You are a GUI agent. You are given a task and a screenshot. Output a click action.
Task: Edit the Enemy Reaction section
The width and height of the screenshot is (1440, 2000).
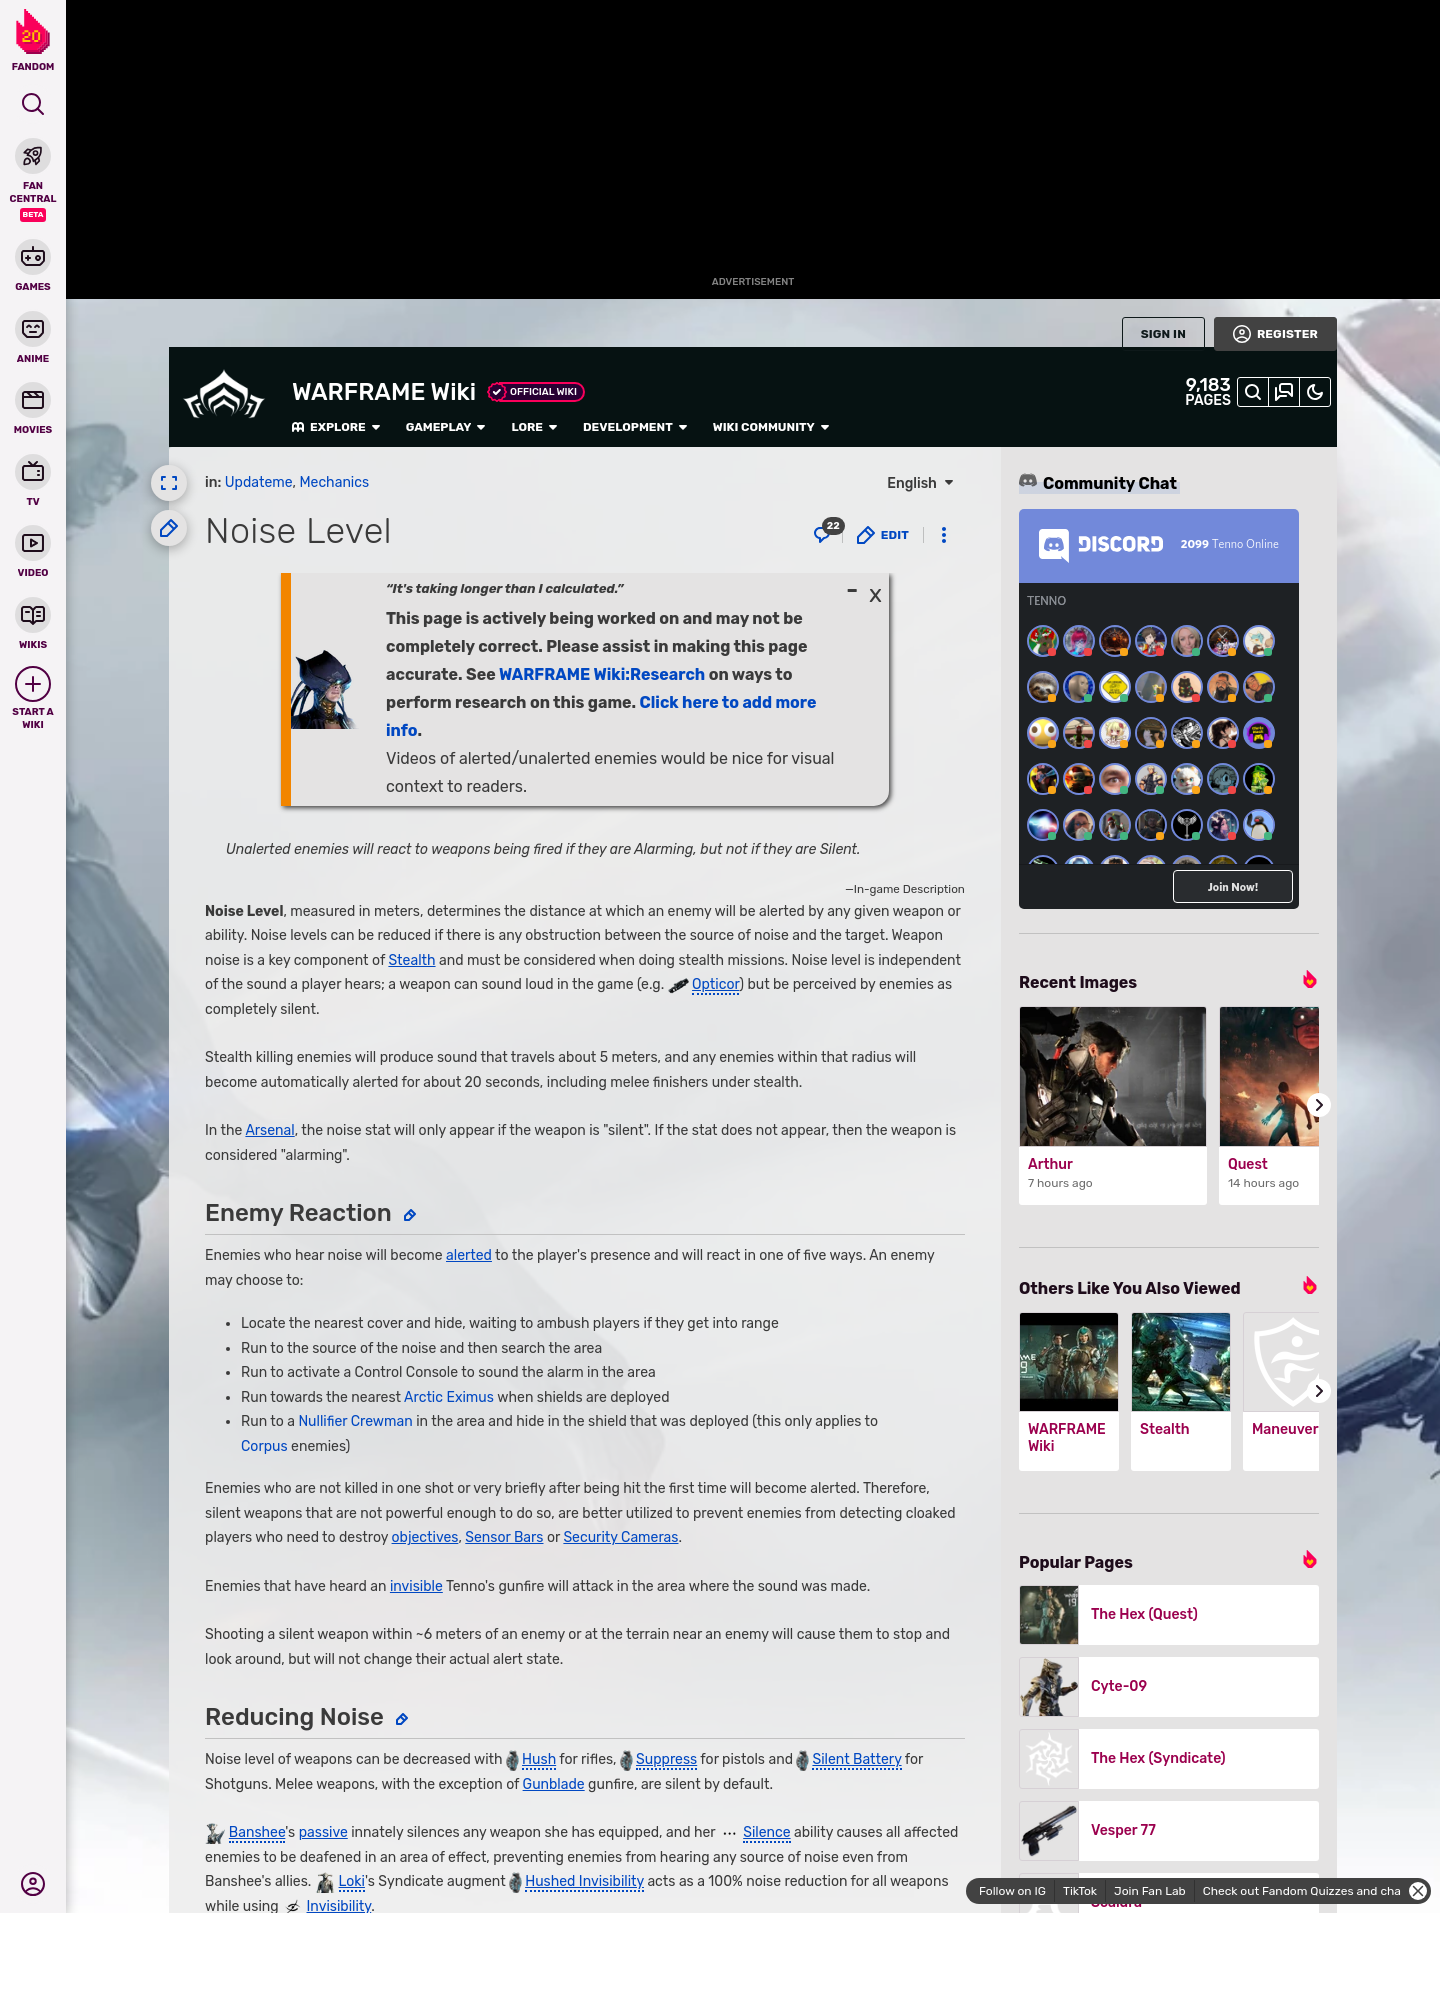(409, 1216)
